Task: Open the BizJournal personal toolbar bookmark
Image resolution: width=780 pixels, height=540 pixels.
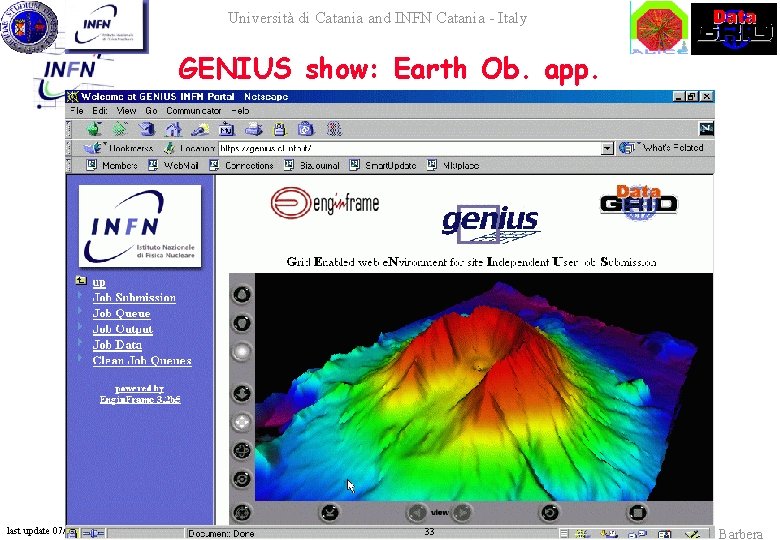Action: (312, 165)
